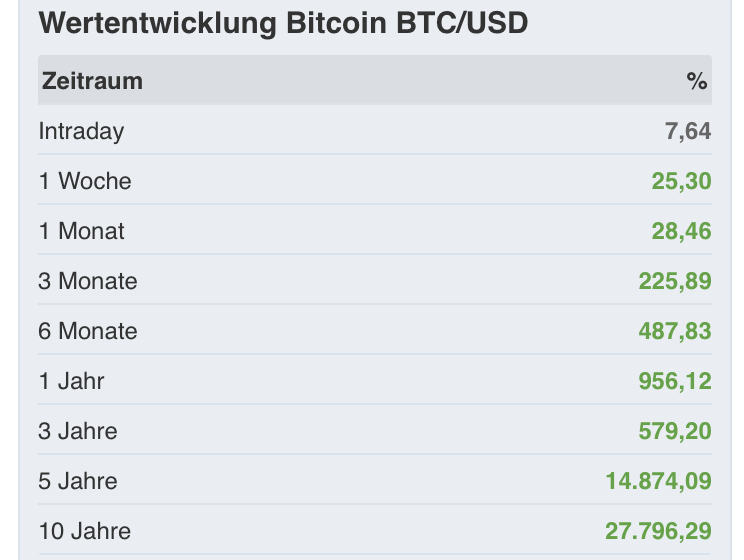
Task: Select the 1 Woche row label
Action: 85,181
